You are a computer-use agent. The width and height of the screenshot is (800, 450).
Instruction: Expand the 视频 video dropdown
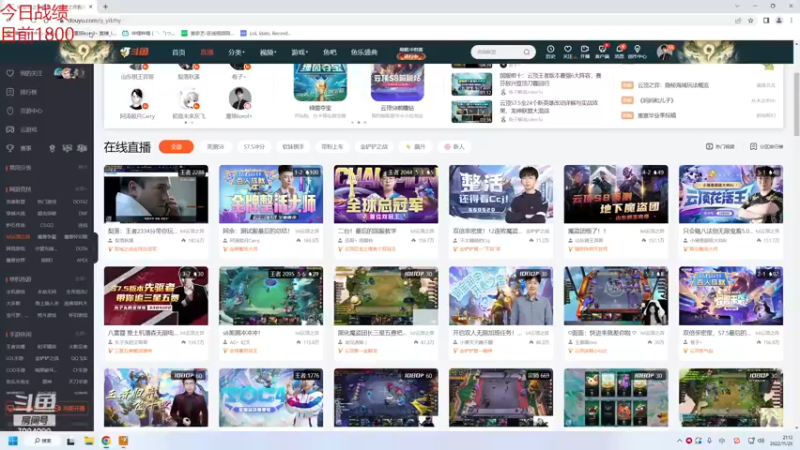pyautogui.click(x=268, y=52)
